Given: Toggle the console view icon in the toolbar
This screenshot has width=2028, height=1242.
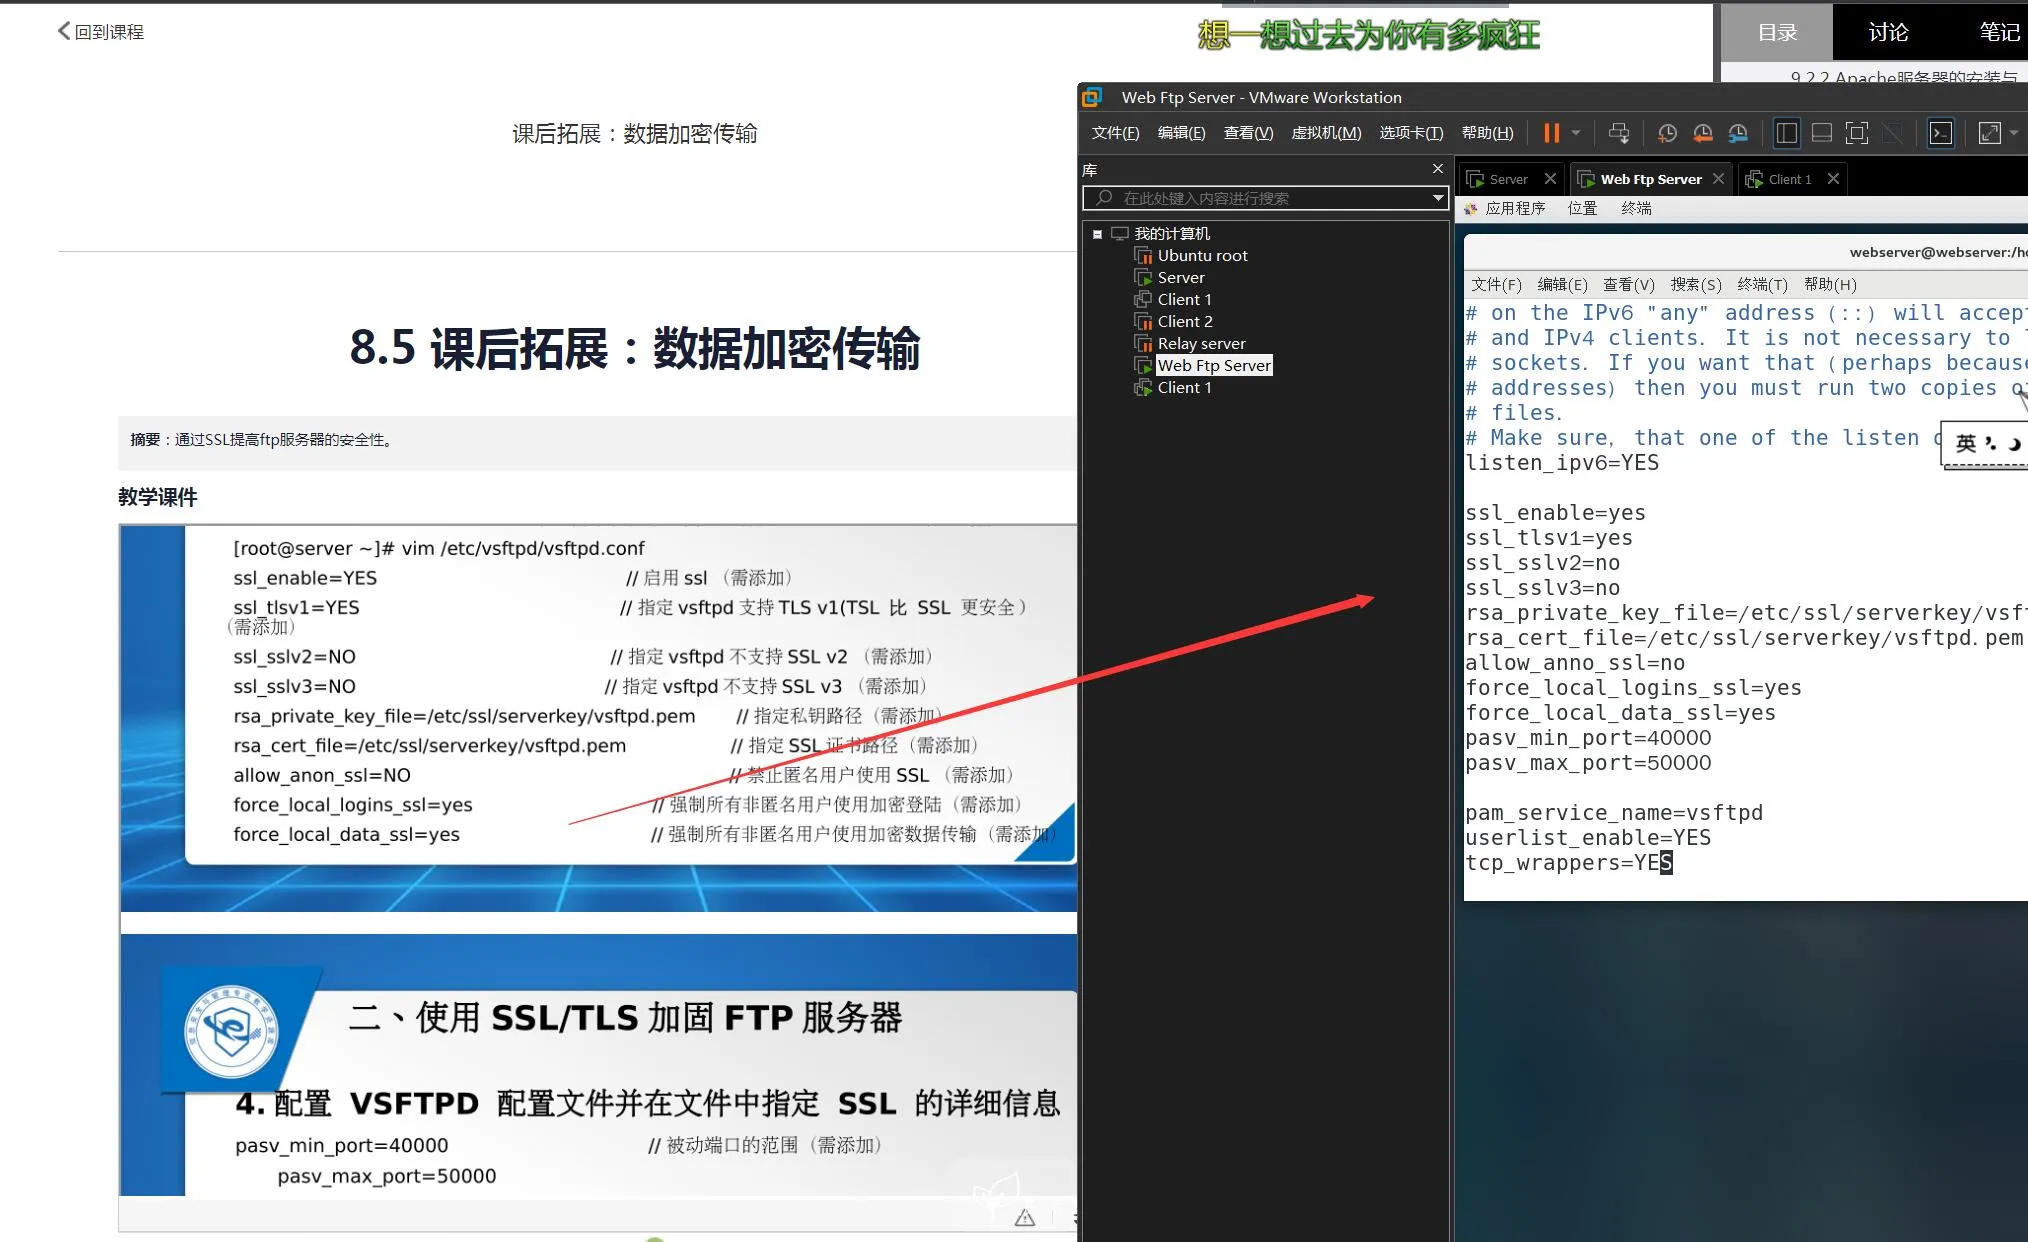Looking at the screenshot, I should pos(1941,133).
